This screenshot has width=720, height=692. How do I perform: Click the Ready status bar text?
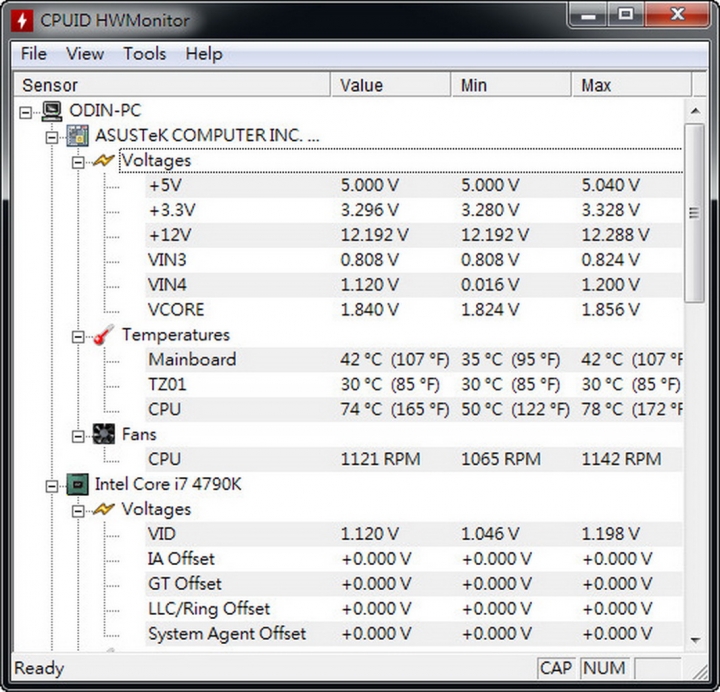[x=39, y=668]
